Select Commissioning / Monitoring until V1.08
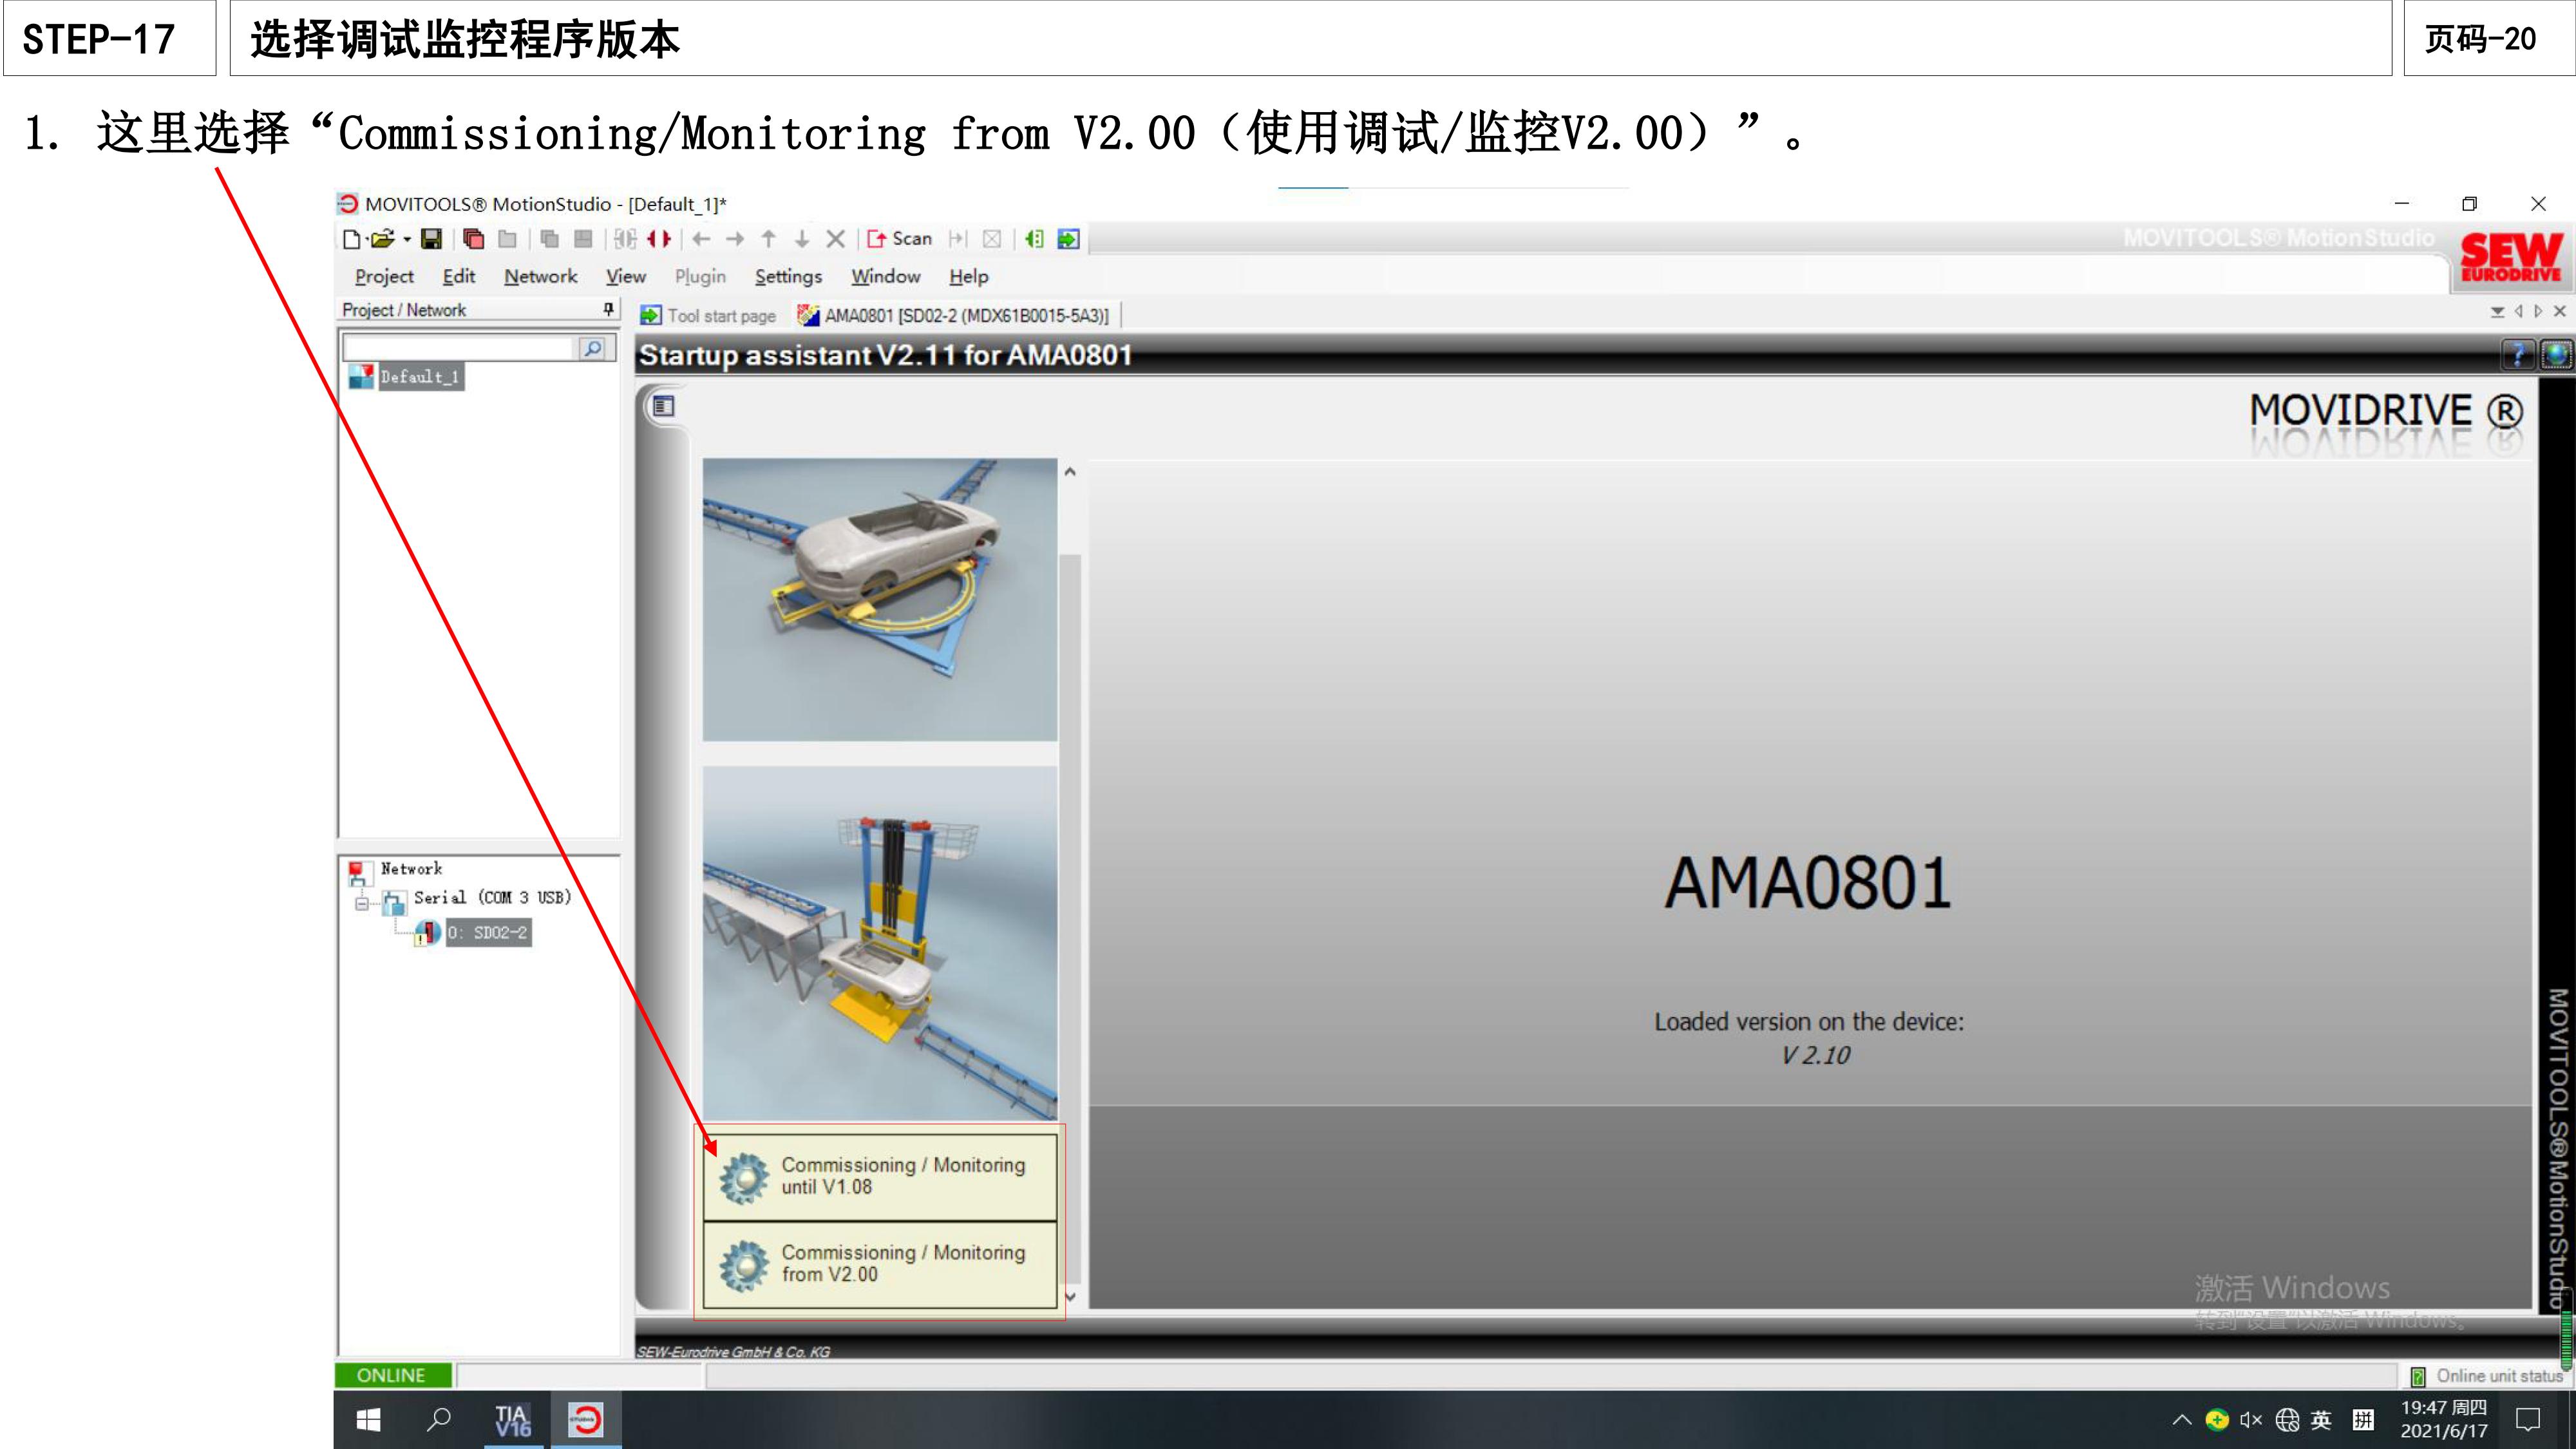The image size is (2576, 1449). [878, 1176]
